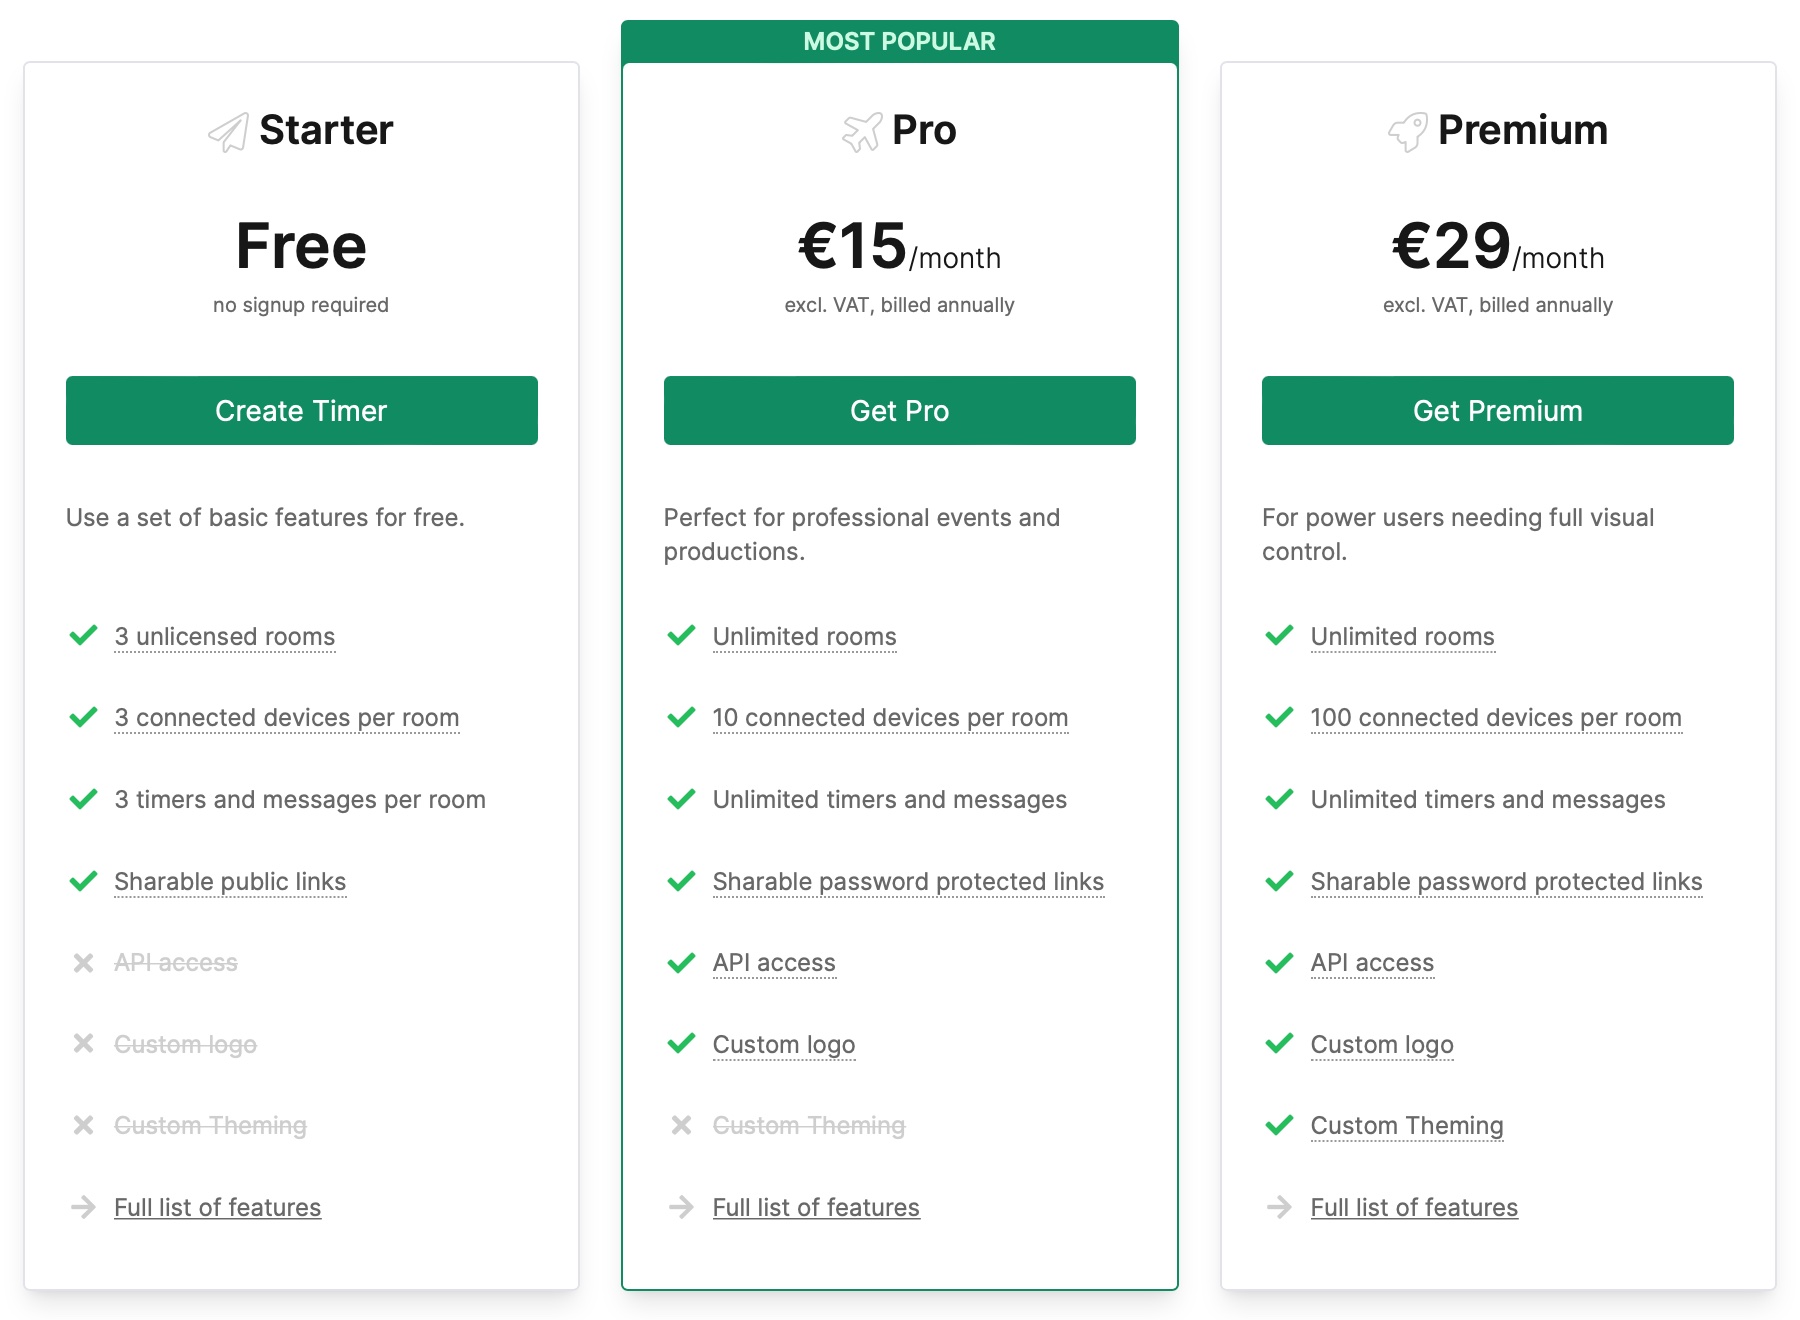Click the airplane icon beside Pro
The width and height of the screenshot is (1800, 1320).
pyautogui.click(x=861, y=130)
